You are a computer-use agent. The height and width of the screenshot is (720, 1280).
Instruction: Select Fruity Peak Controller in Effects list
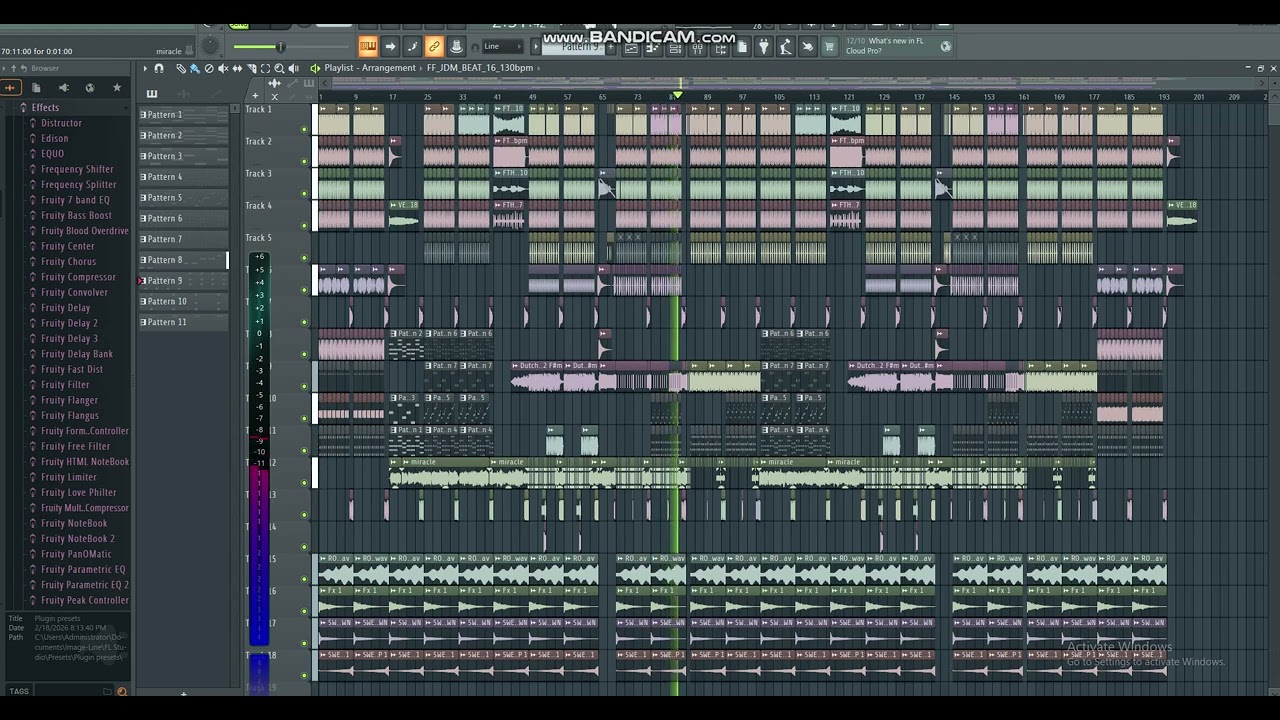tap(84, 600)
